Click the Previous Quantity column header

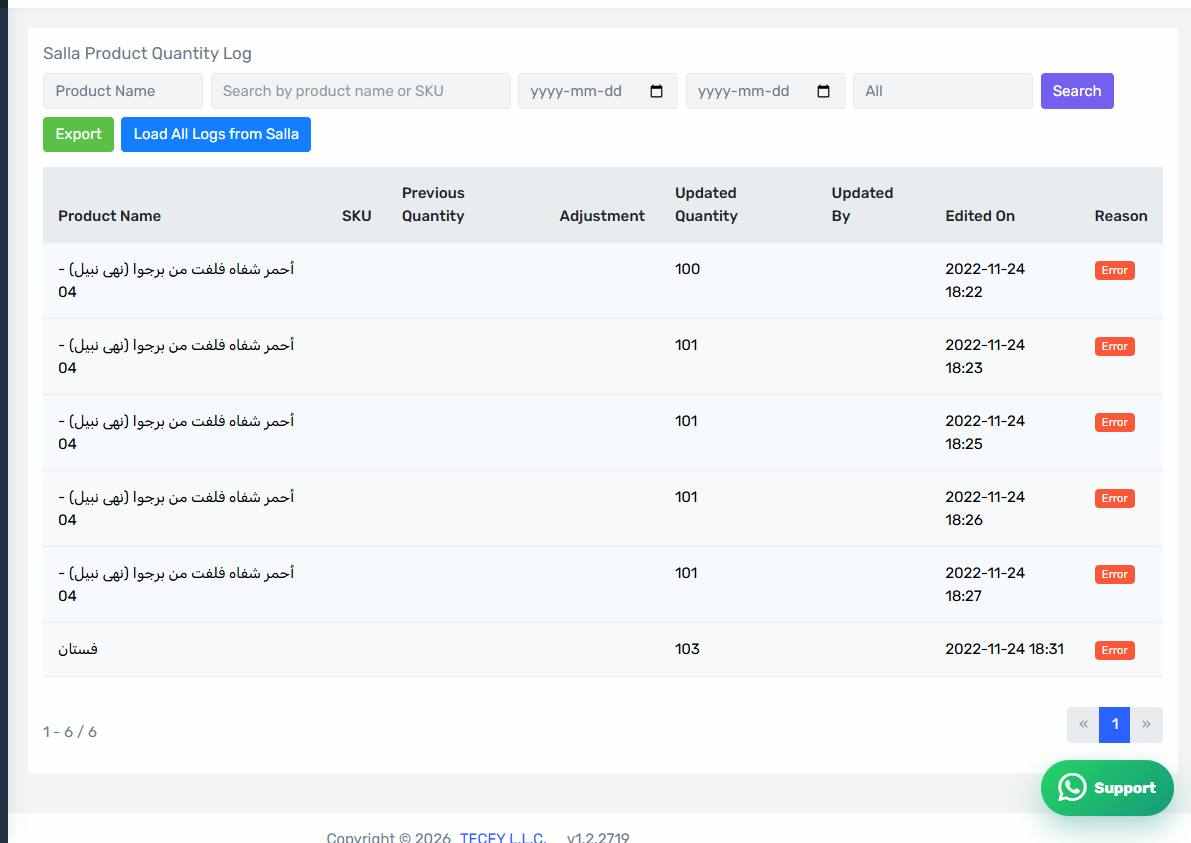(x=433, y=204)
